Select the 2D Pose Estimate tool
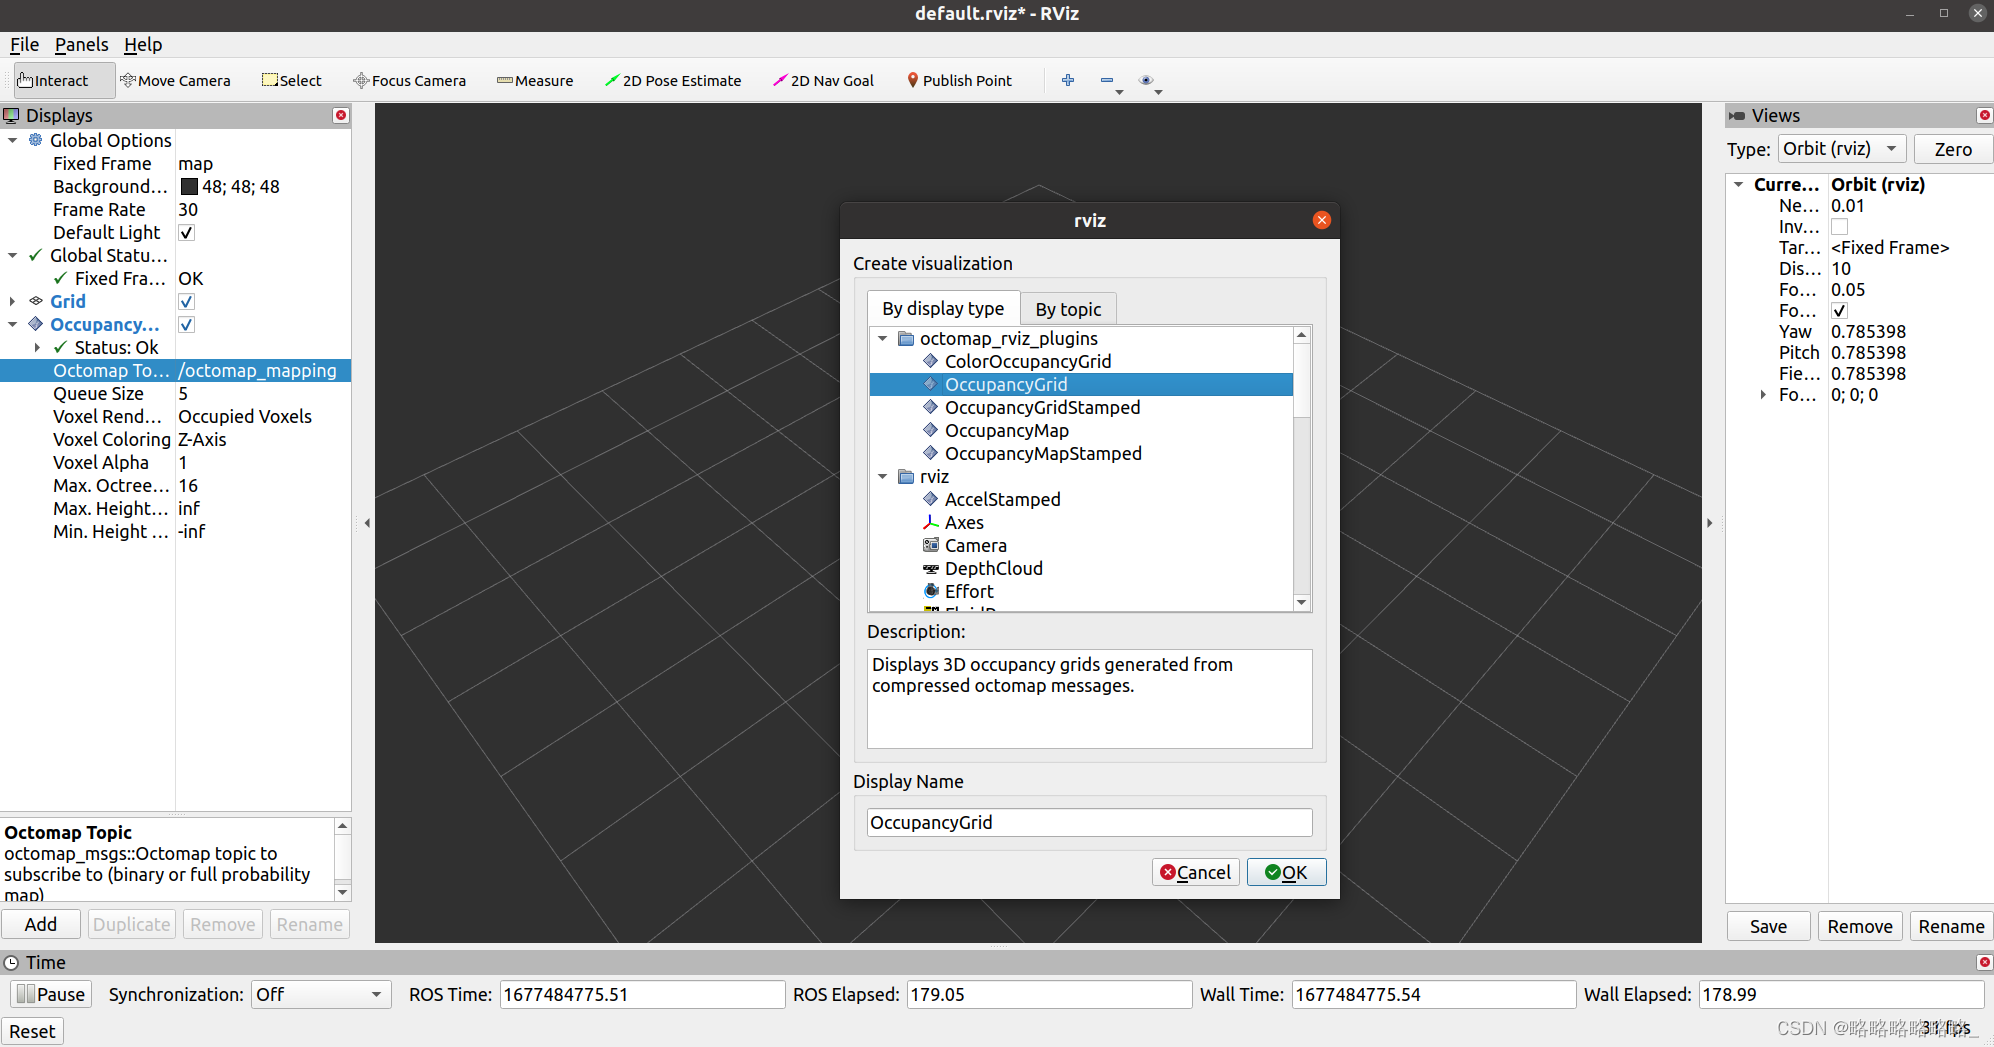 674,80
